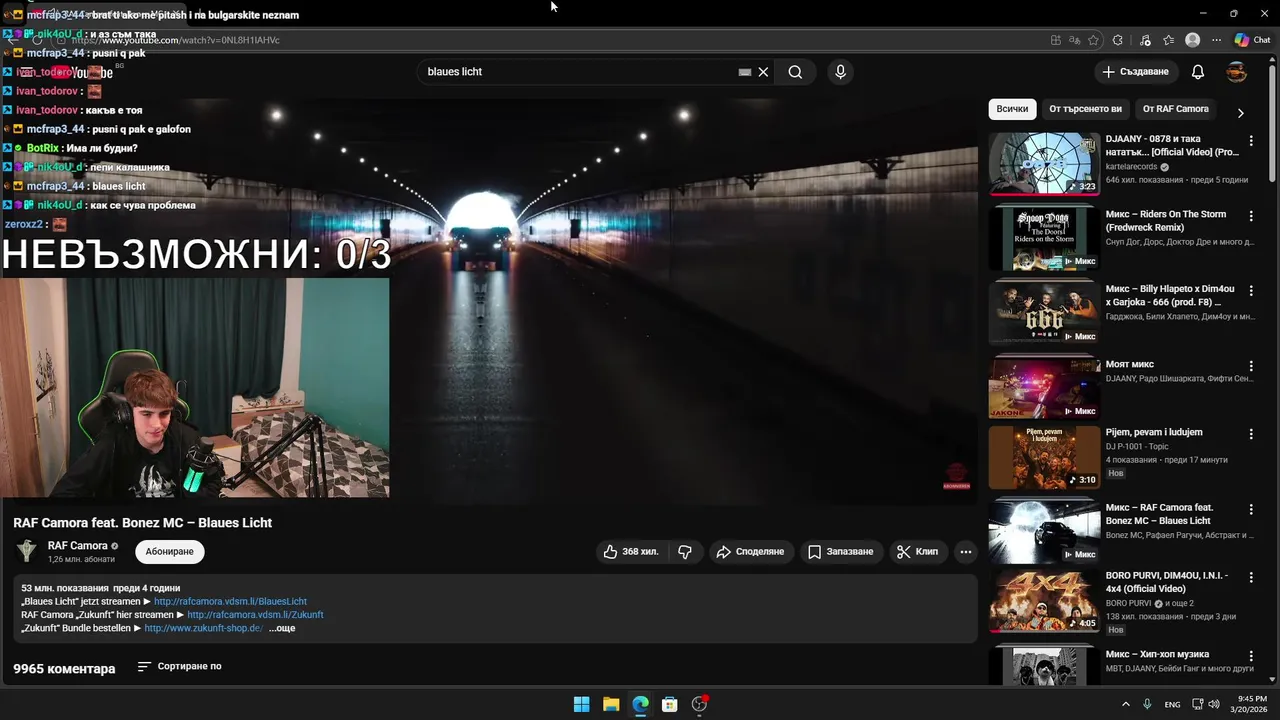Dislike the video with thumbs-down icon

[x=685, y=551]
